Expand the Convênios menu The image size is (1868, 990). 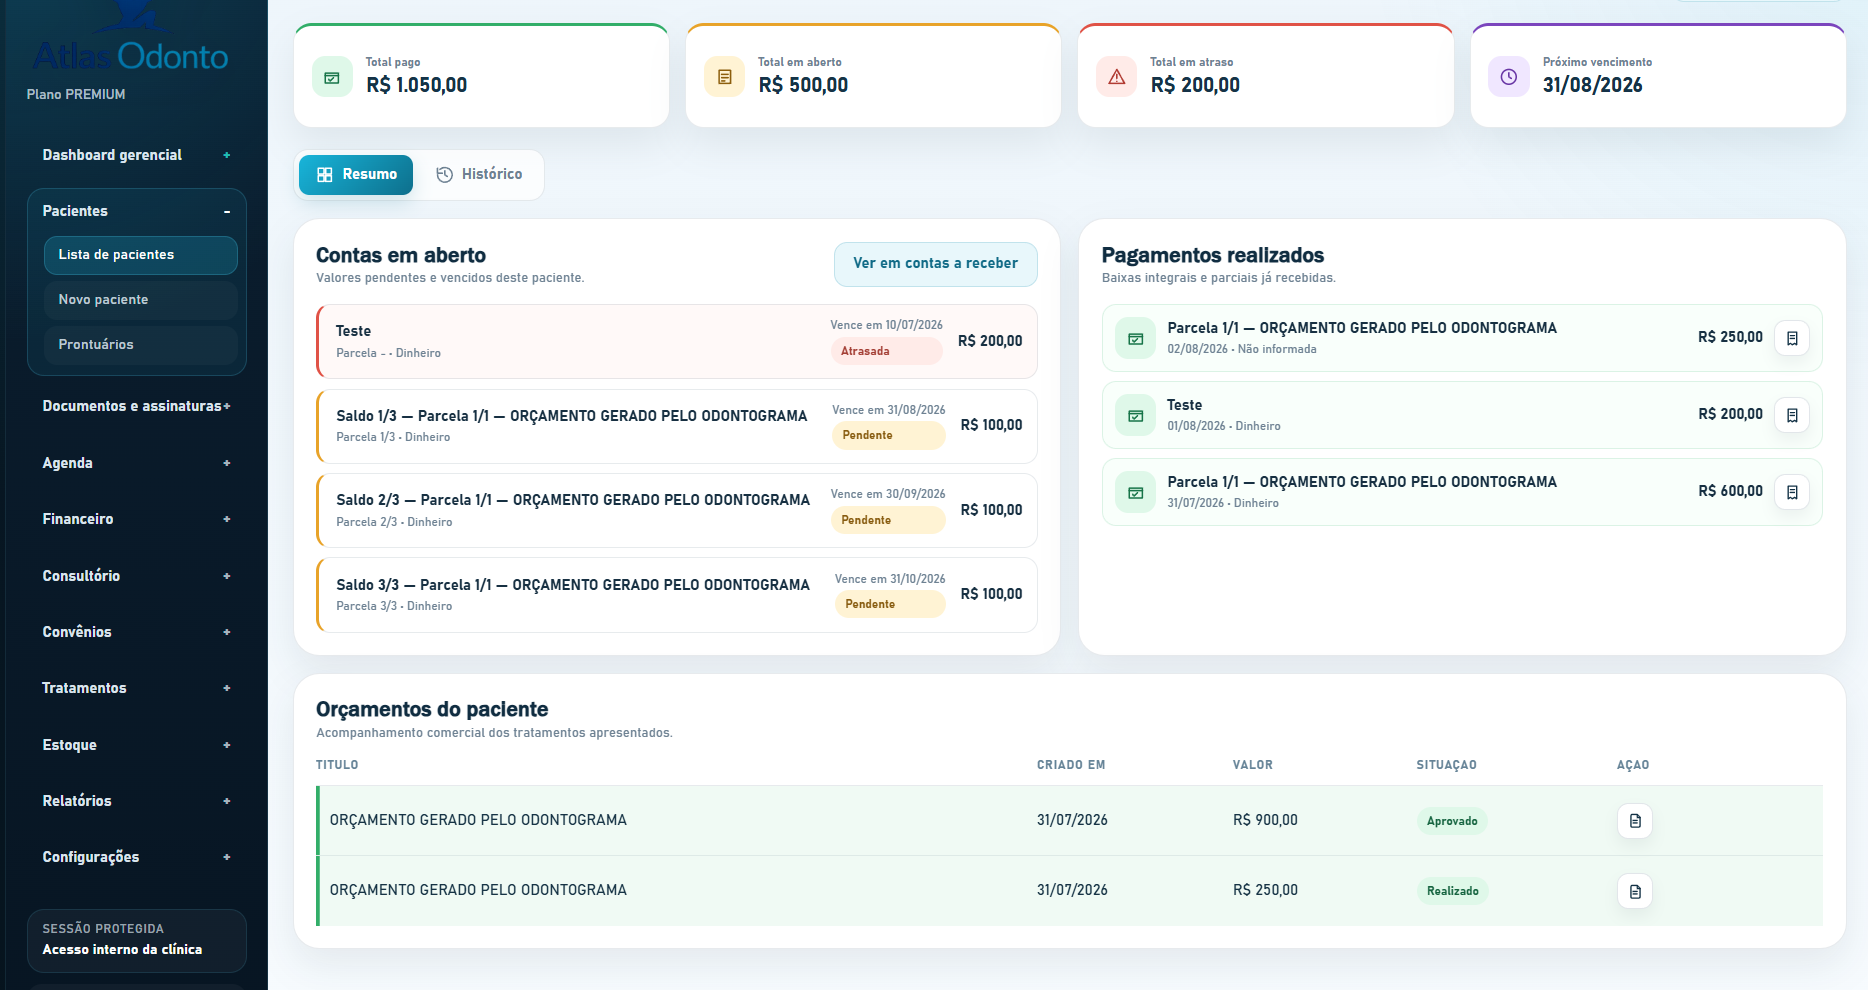click(x=136, y=632)
